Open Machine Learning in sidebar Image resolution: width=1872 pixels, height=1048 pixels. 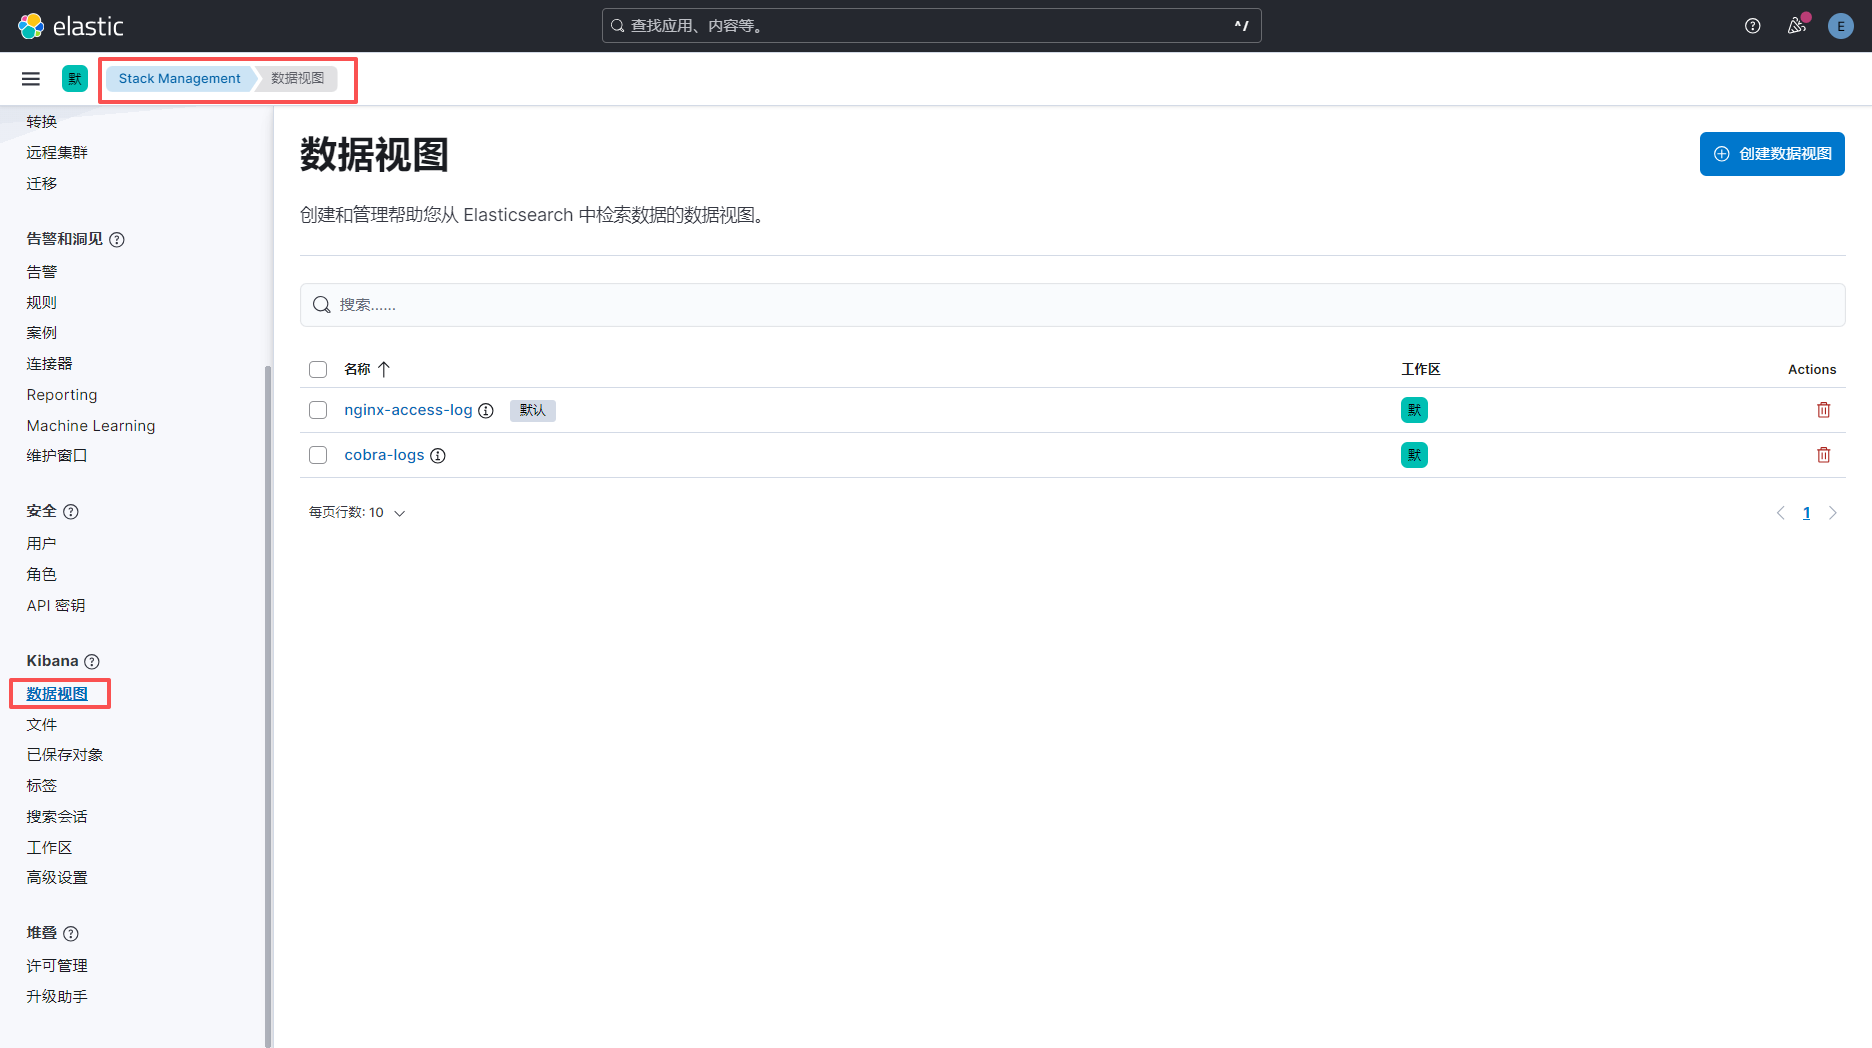pyautogui.click(x=91, y=426)
